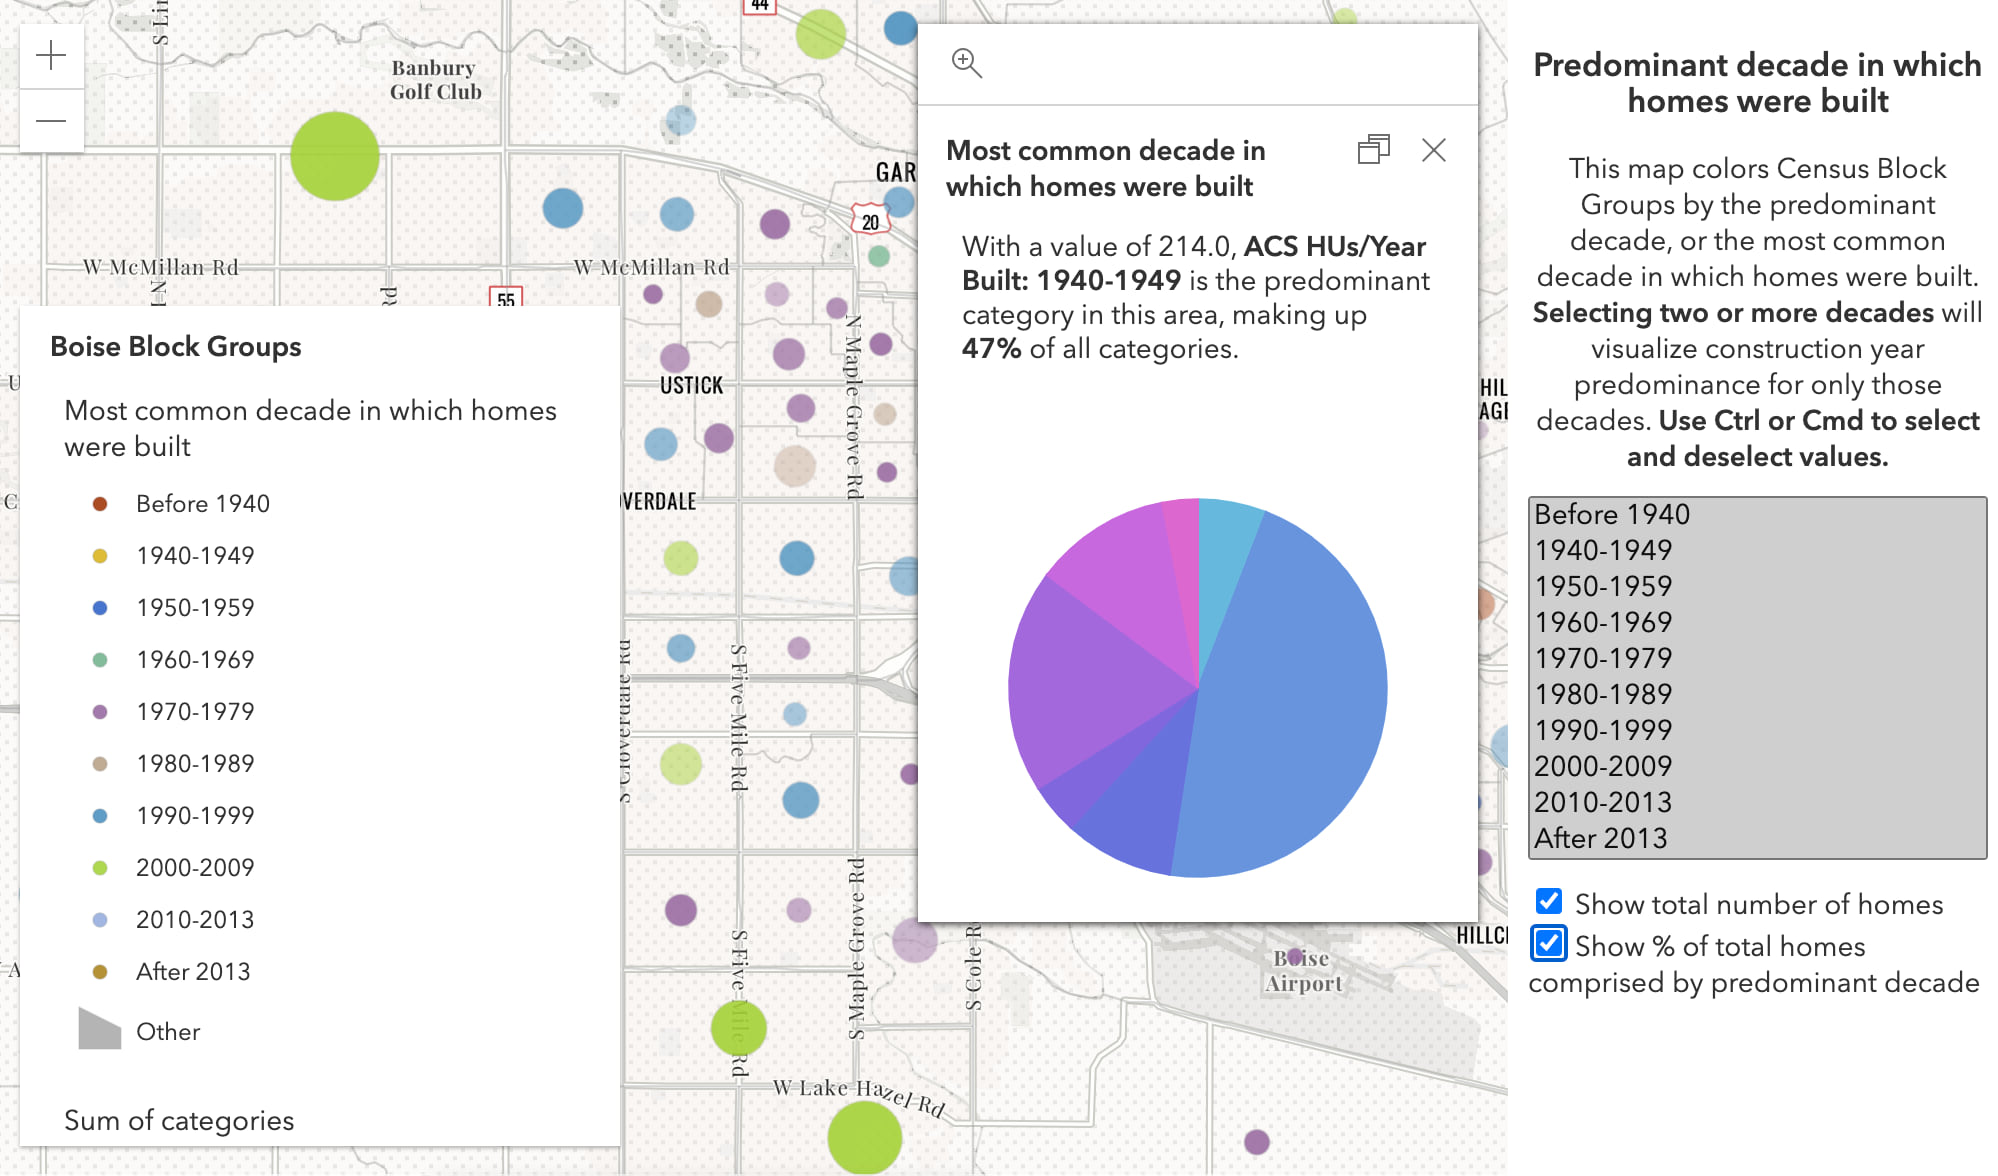Close the popup with the X icon
This screenshot has height=1176, width=1998.
[1433, 150]
